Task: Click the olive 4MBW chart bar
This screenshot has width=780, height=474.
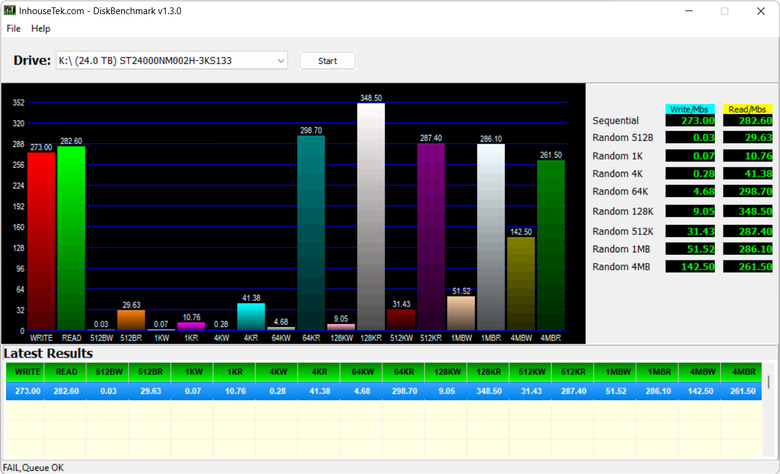Action: click(521, 284)
